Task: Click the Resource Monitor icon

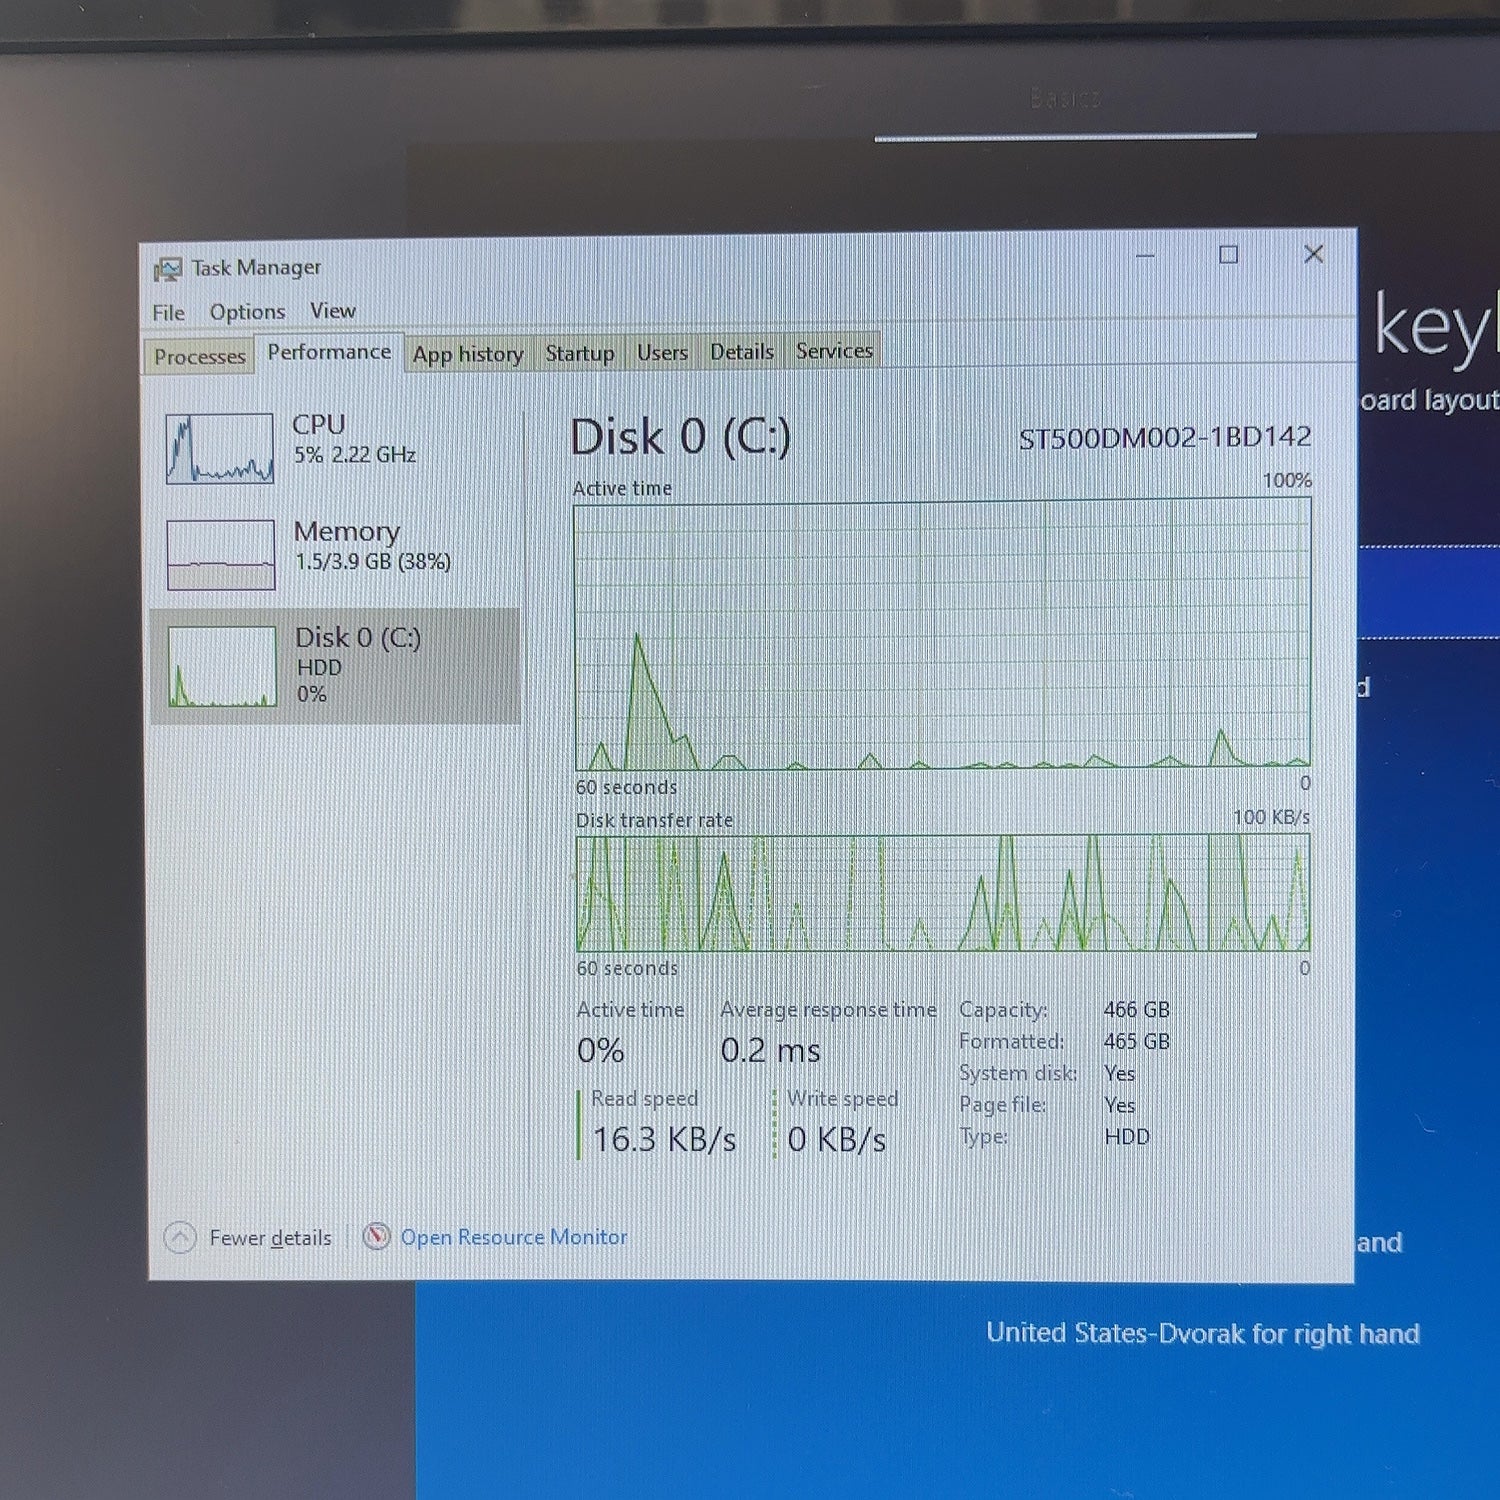Action: 376,1237
